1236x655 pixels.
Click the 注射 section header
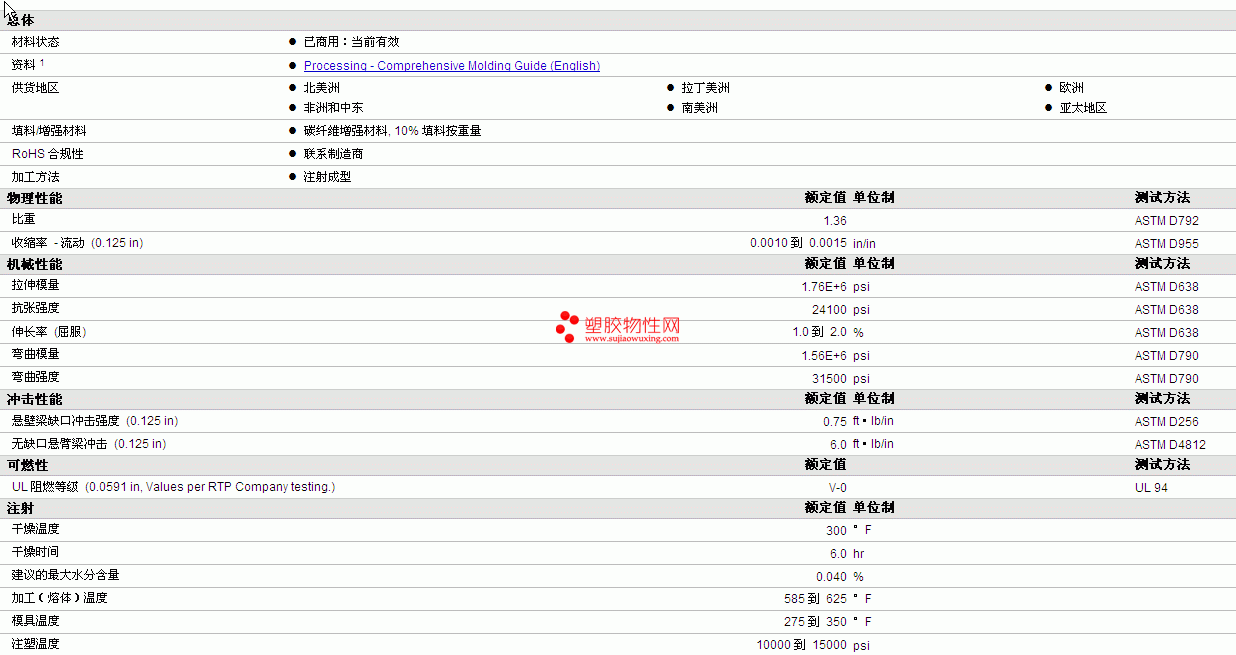[21, 508]
